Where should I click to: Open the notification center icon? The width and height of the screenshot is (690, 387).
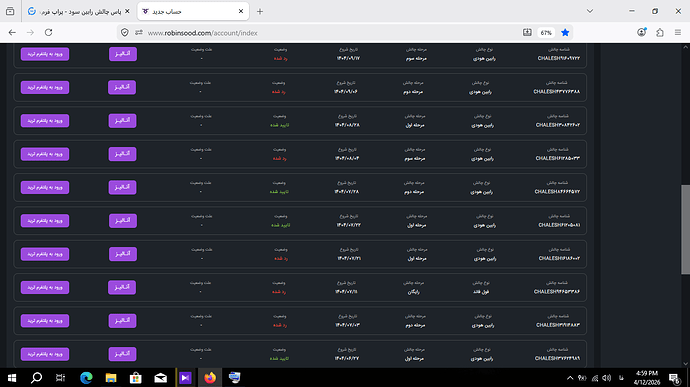[675, 378]
